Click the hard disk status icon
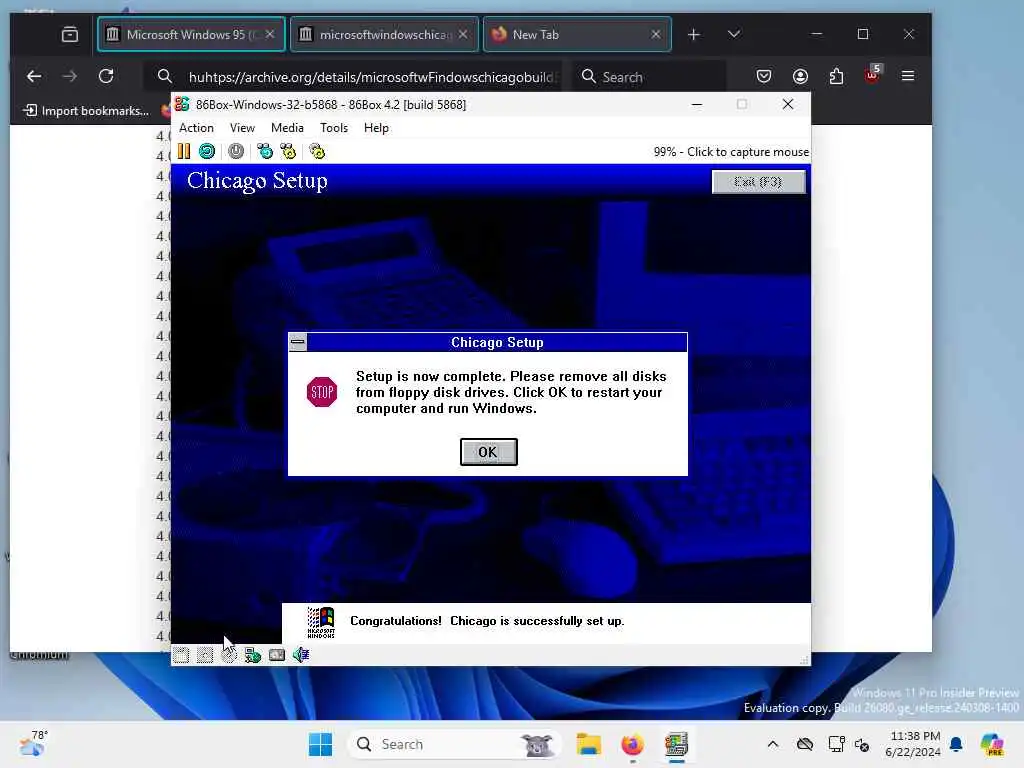The image size is (1024, 768). click(x=277, y=655)
